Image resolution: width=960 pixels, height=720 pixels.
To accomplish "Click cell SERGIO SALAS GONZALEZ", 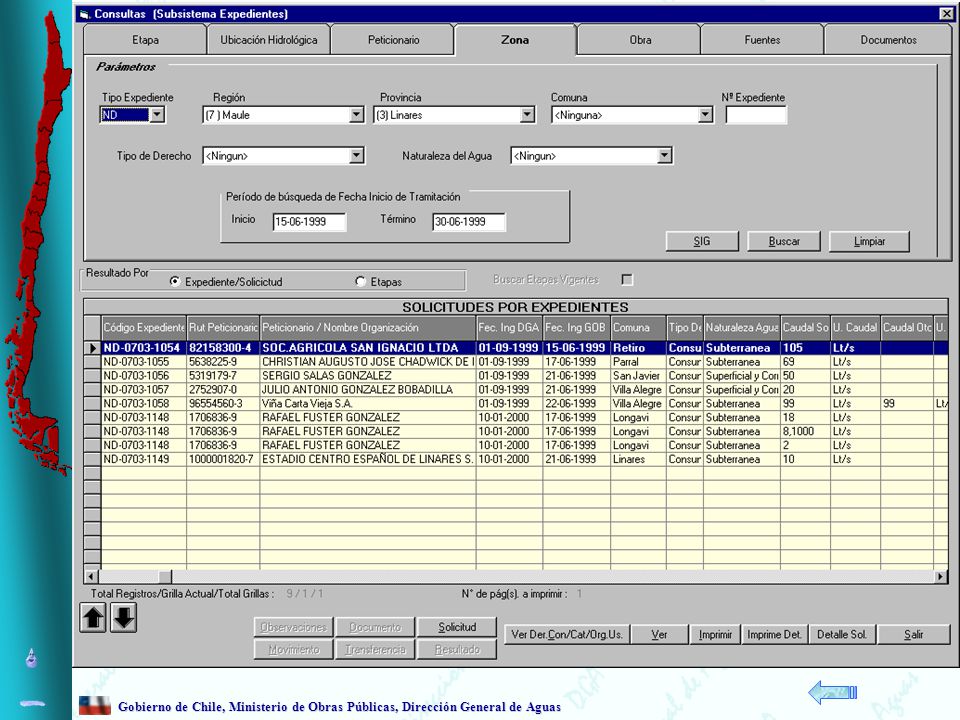I will click(x=368, y=376).
